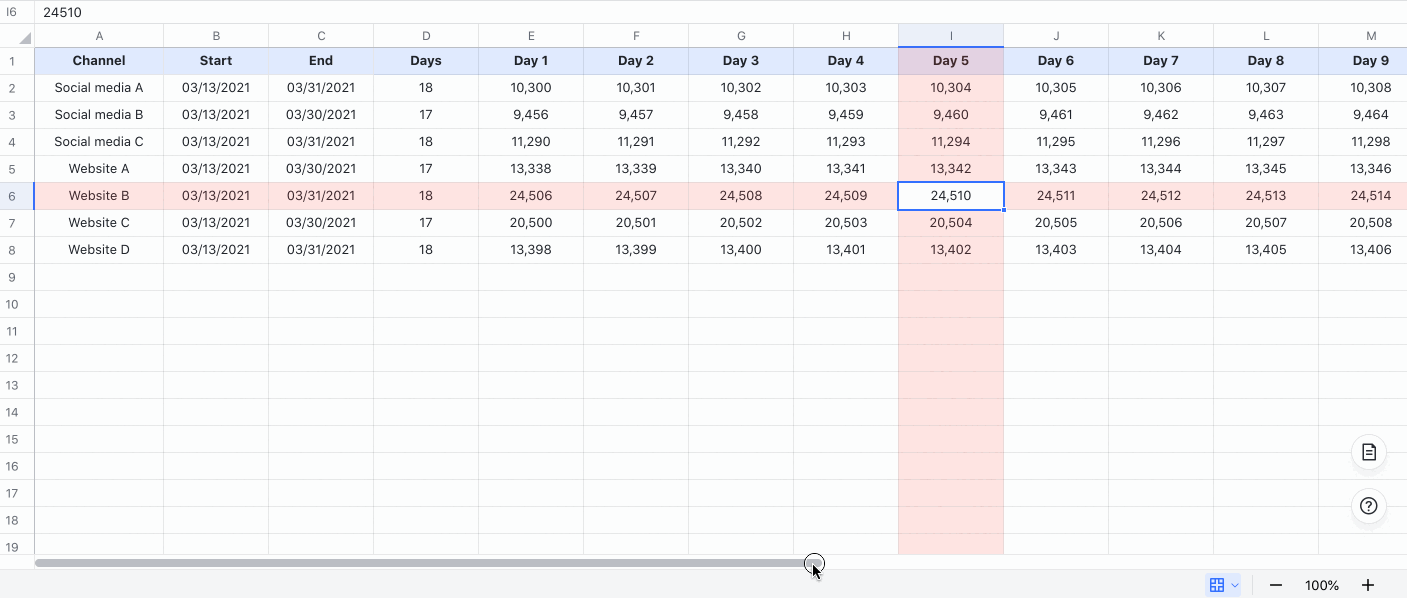Zoom in using the plus icon
Screen dimensions: 1407x598
point(1368,584)
